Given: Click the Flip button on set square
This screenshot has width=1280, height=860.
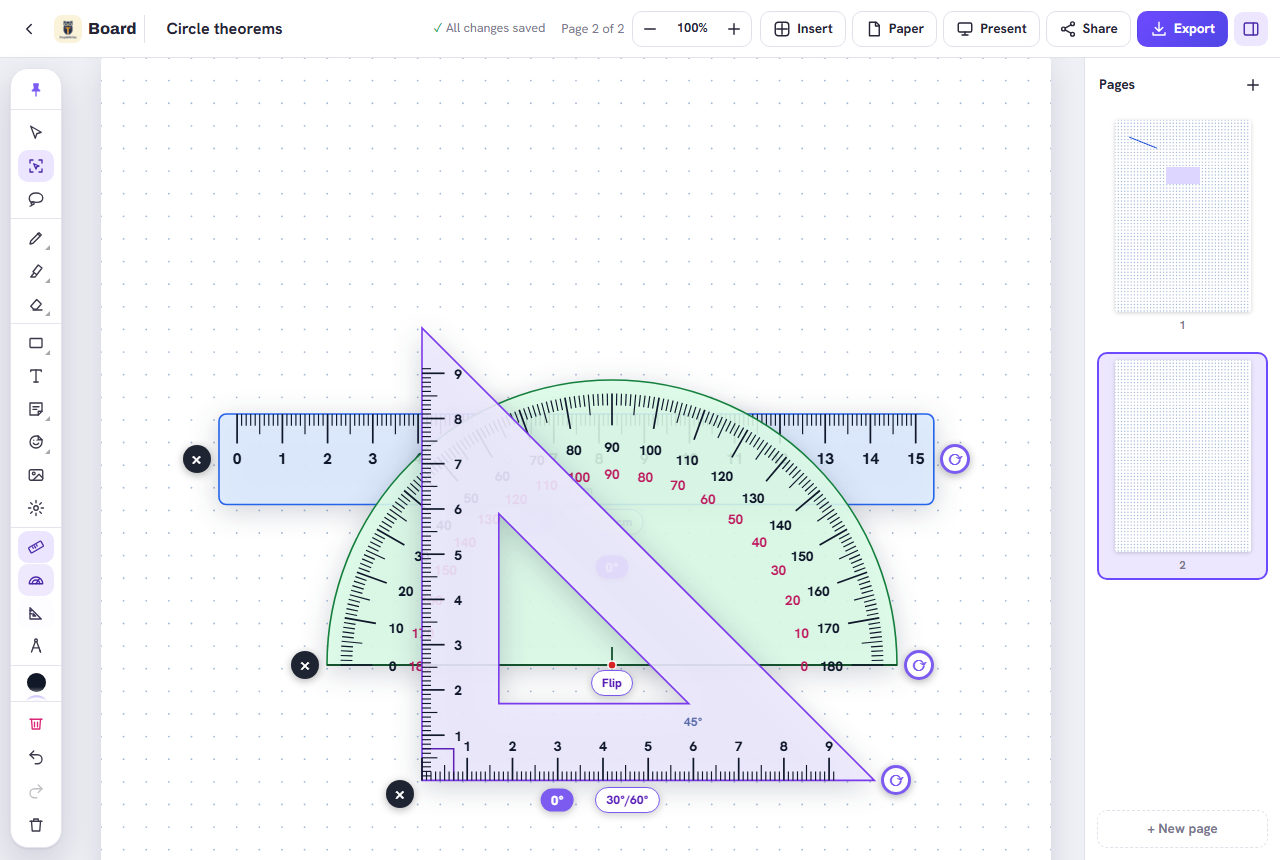Looking at the screenshot, I should (612, 683).
